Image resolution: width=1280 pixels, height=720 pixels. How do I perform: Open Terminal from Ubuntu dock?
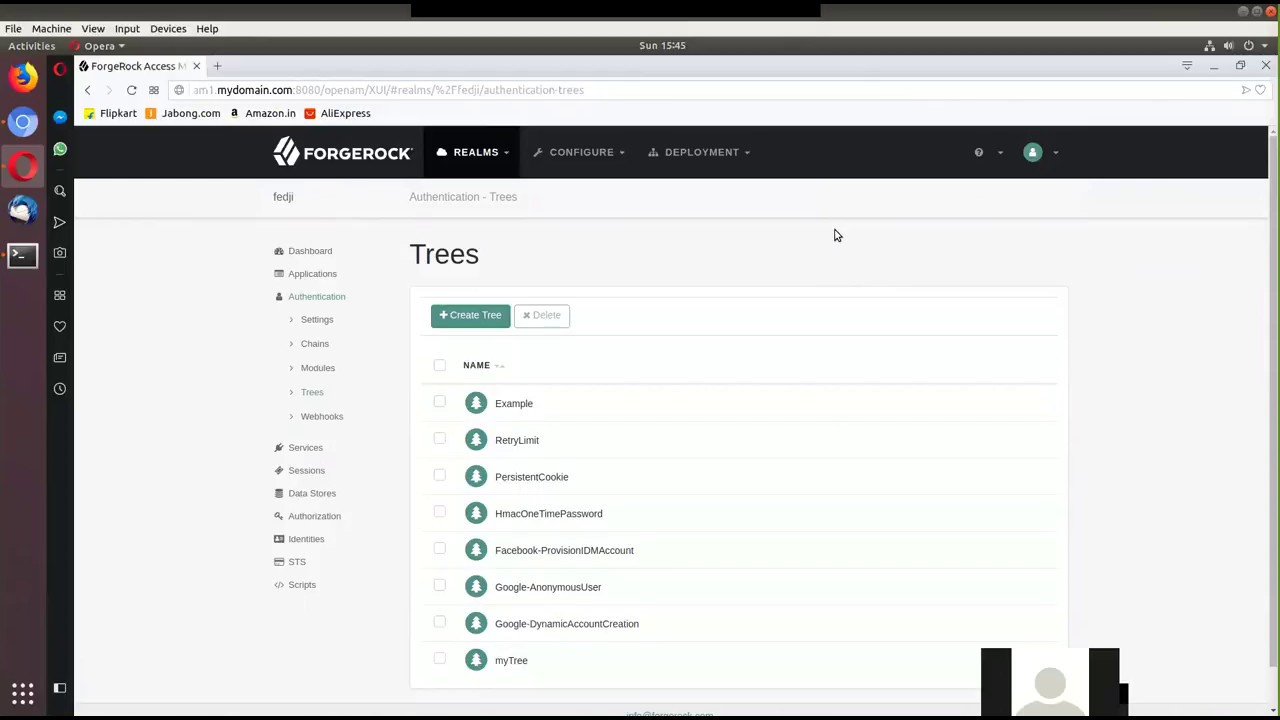click(x=23, y=254)
